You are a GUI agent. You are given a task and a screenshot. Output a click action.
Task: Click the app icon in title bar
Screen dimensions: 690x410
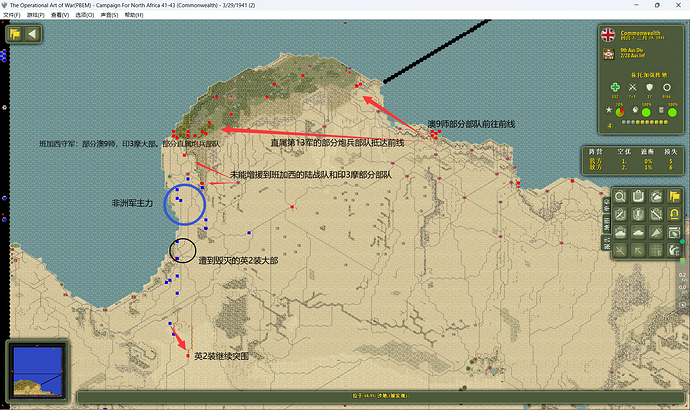pos(4,5)
